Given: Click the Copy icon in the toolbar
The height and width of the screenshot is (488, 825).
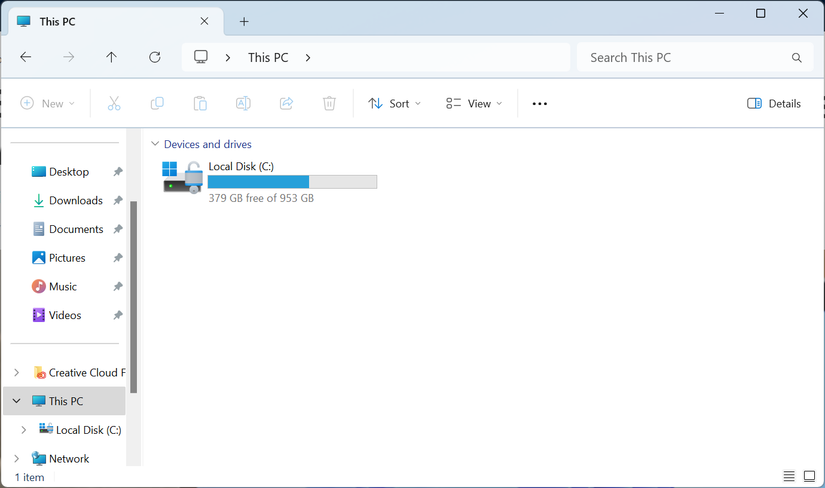Looking at the screenshot, I should 157,103.
